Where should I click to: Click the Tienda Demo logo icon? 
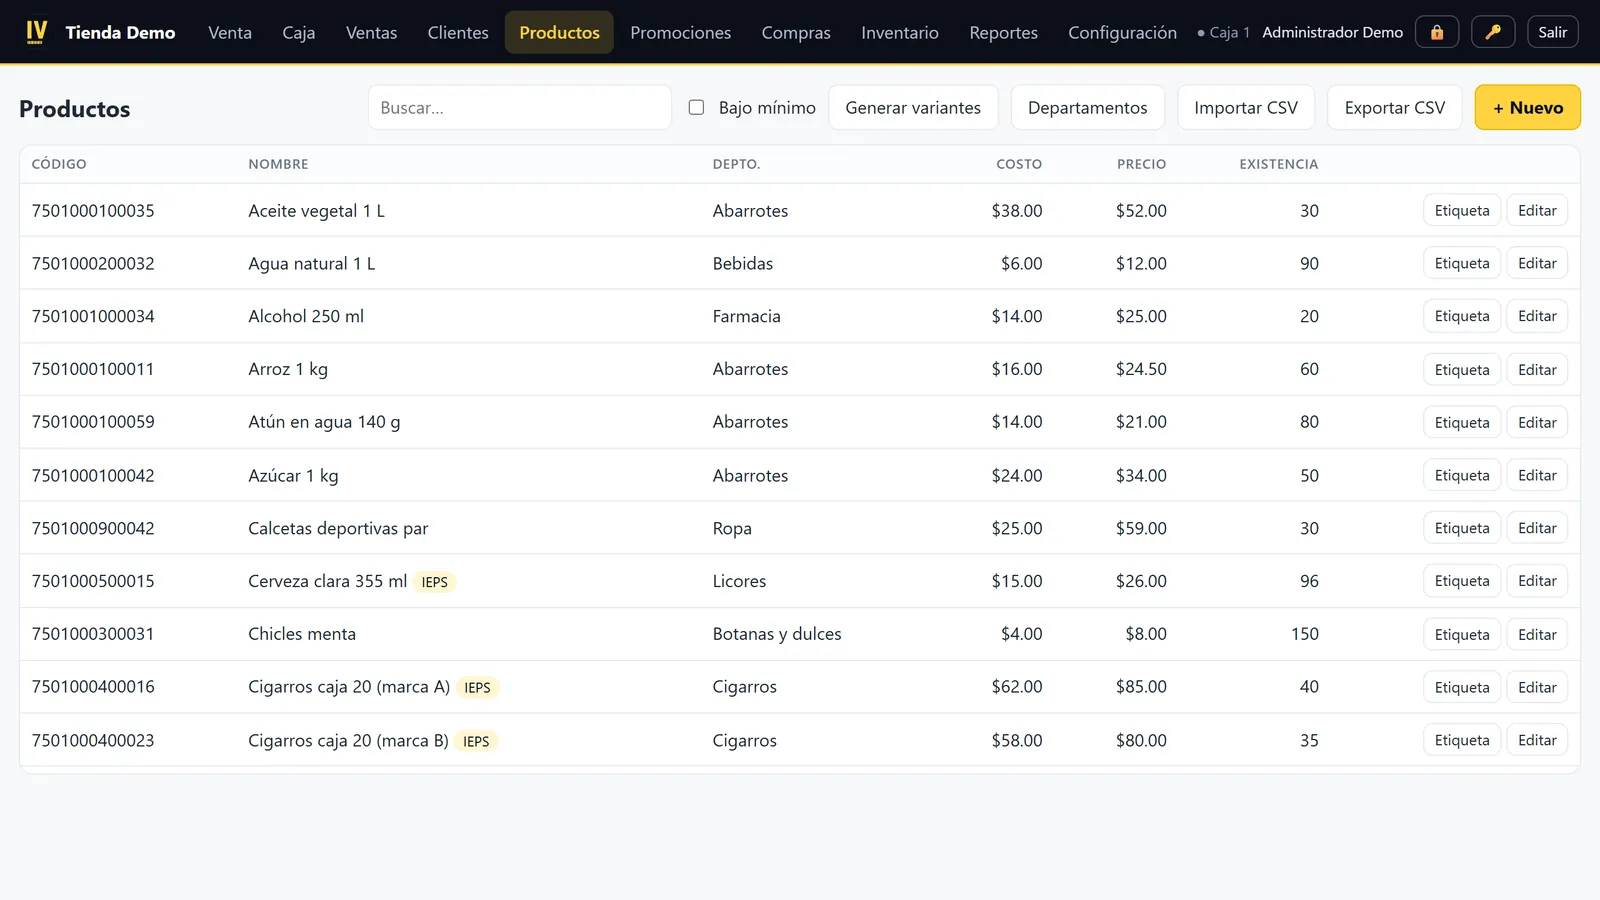coord(37,32)
